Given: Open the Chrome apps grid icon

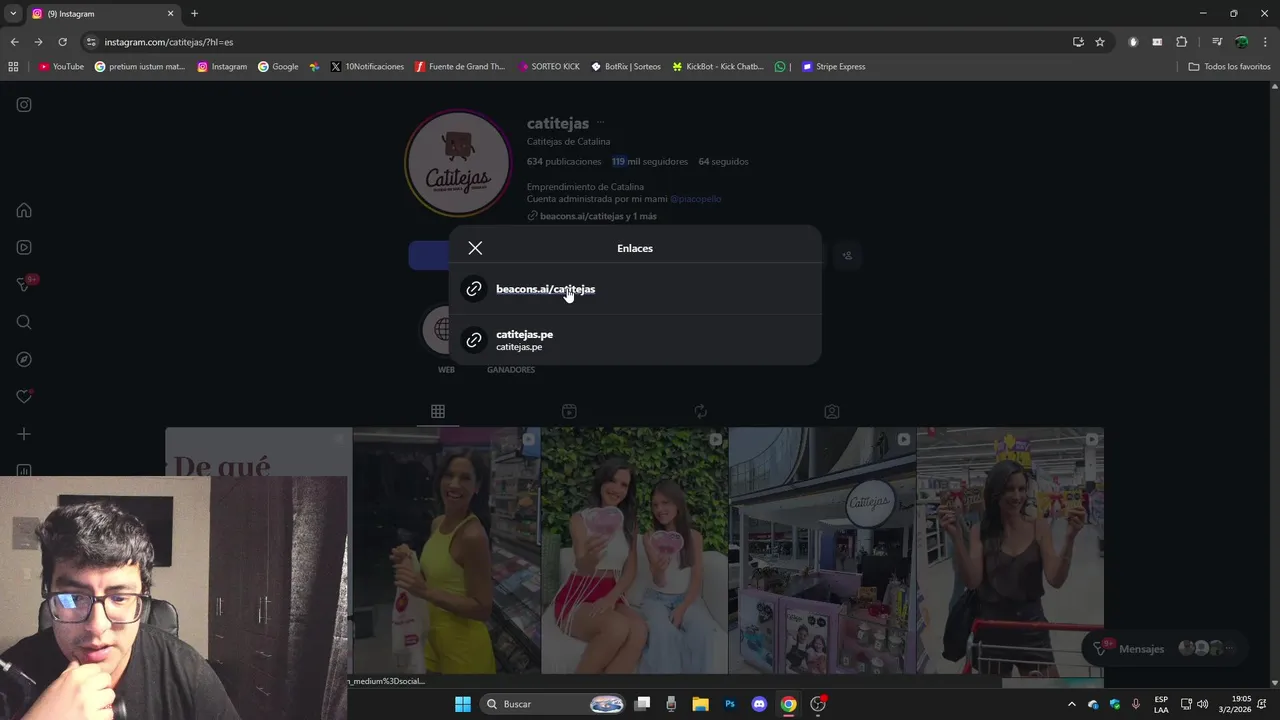Looking at the screenshot, I should point(13,67).
